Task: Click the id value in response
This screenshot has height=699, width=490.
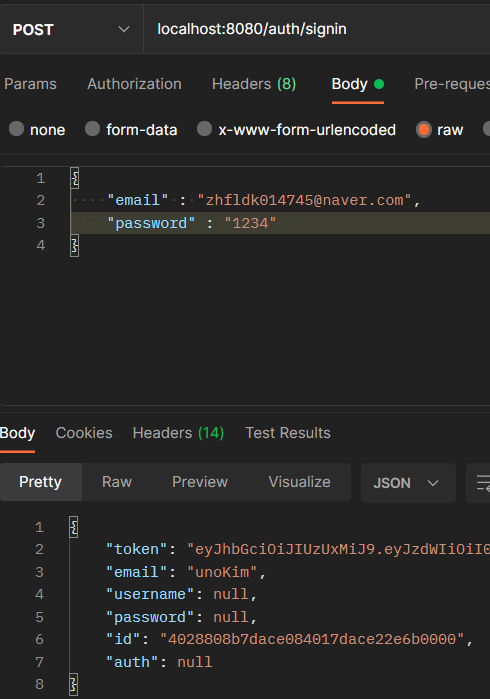Action: click(x=312, y=639)
